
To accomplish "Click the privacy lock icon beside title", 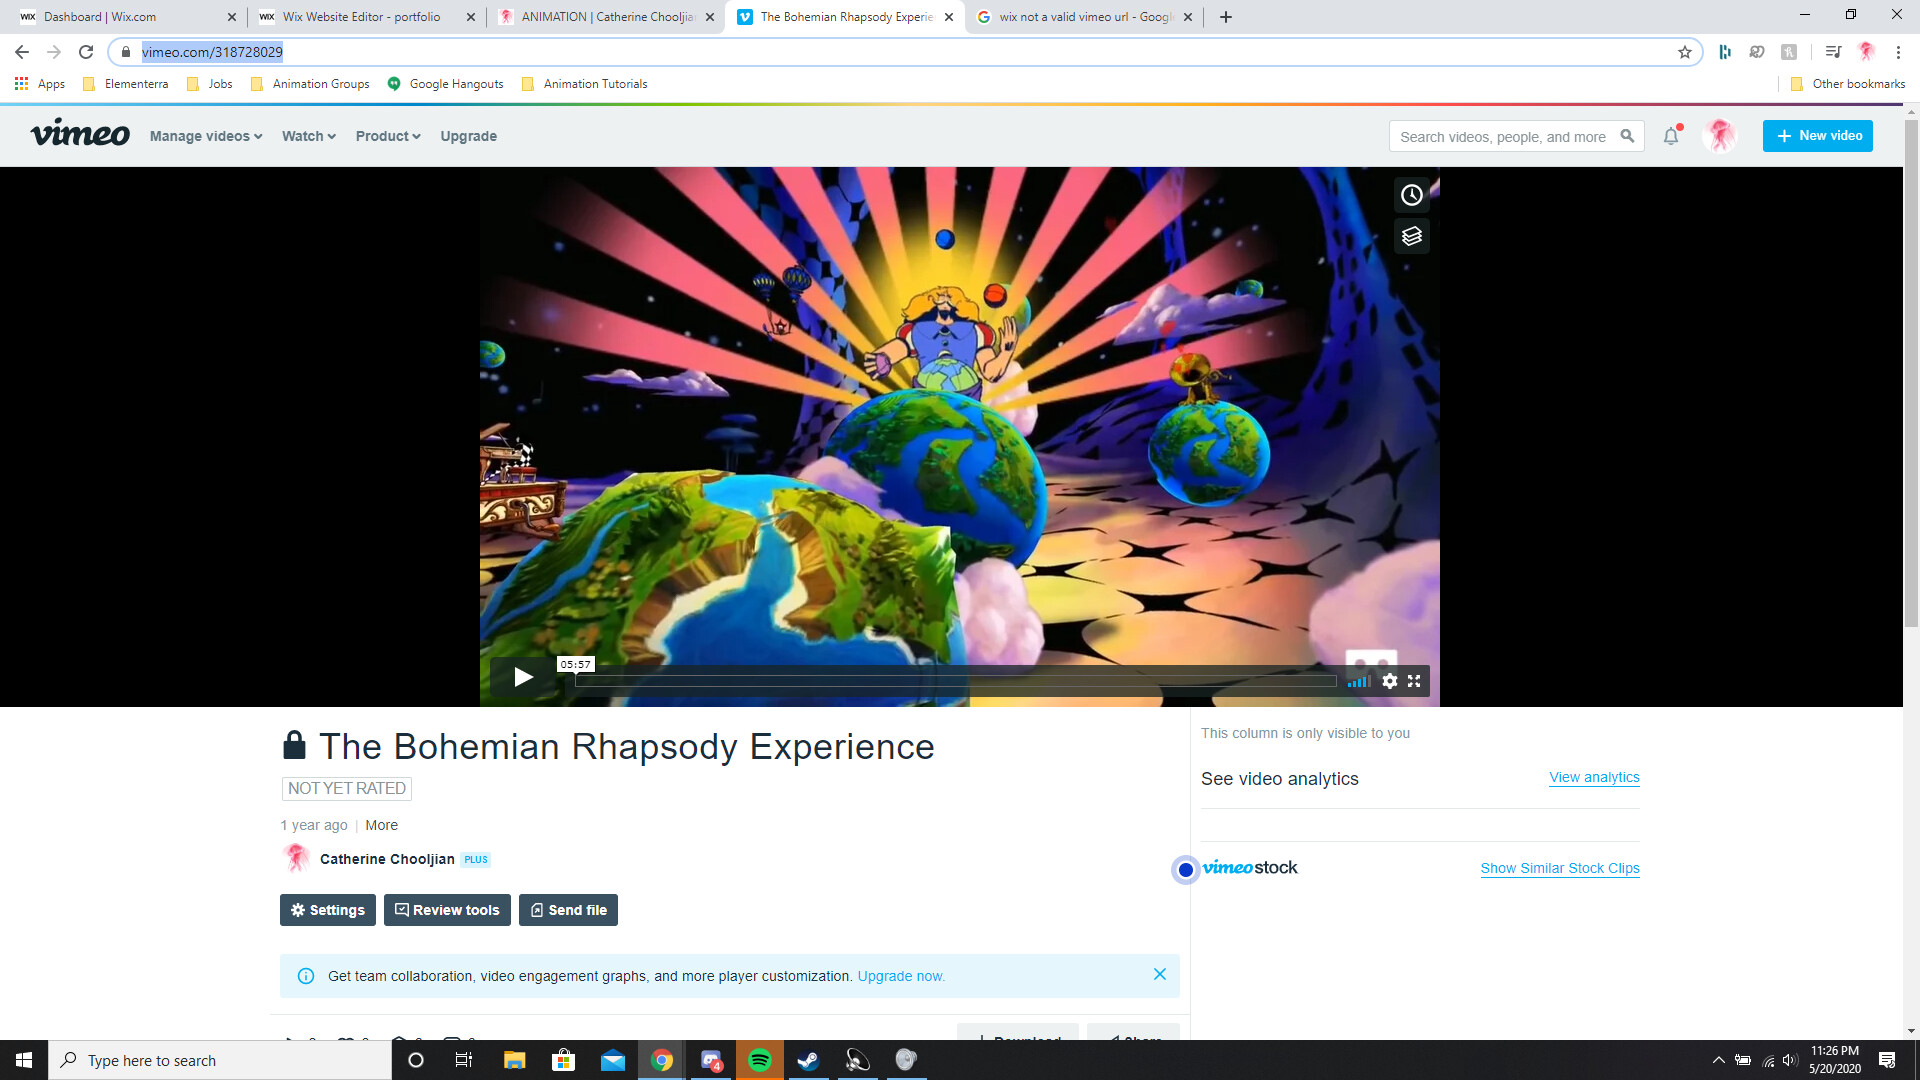I will [294, 745].
